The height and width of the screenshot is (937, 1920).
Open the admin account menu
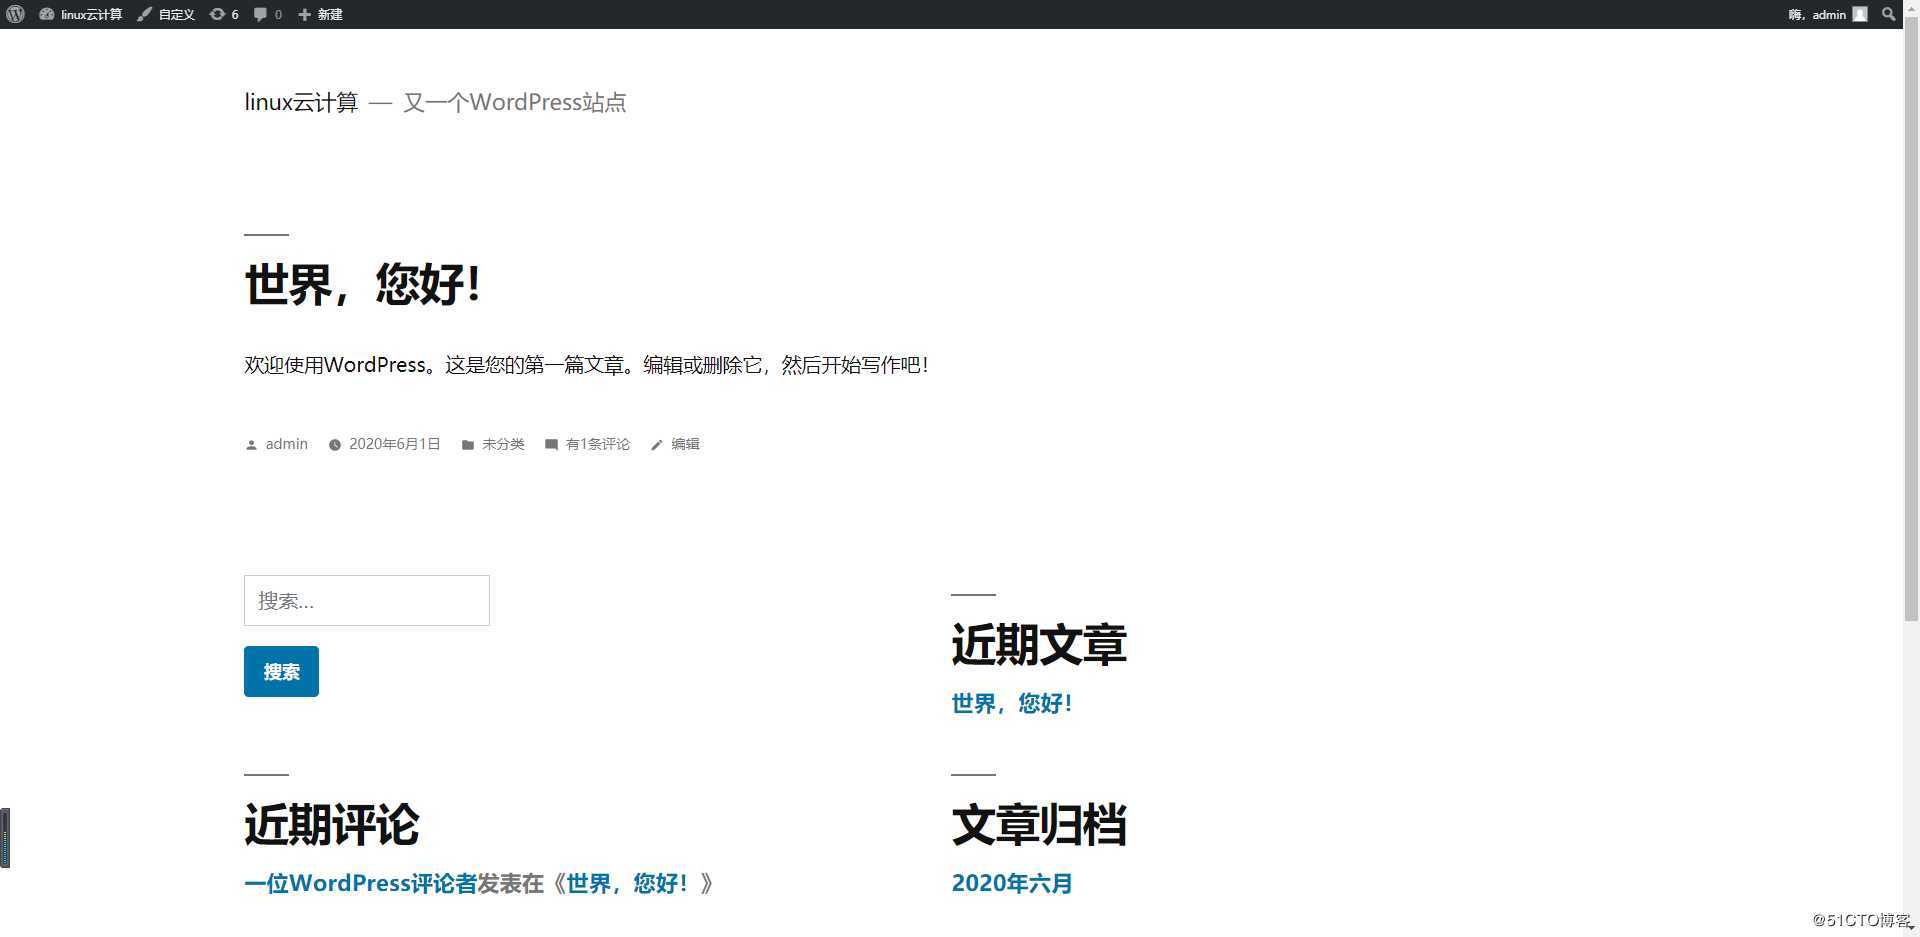click(1827, 14)
